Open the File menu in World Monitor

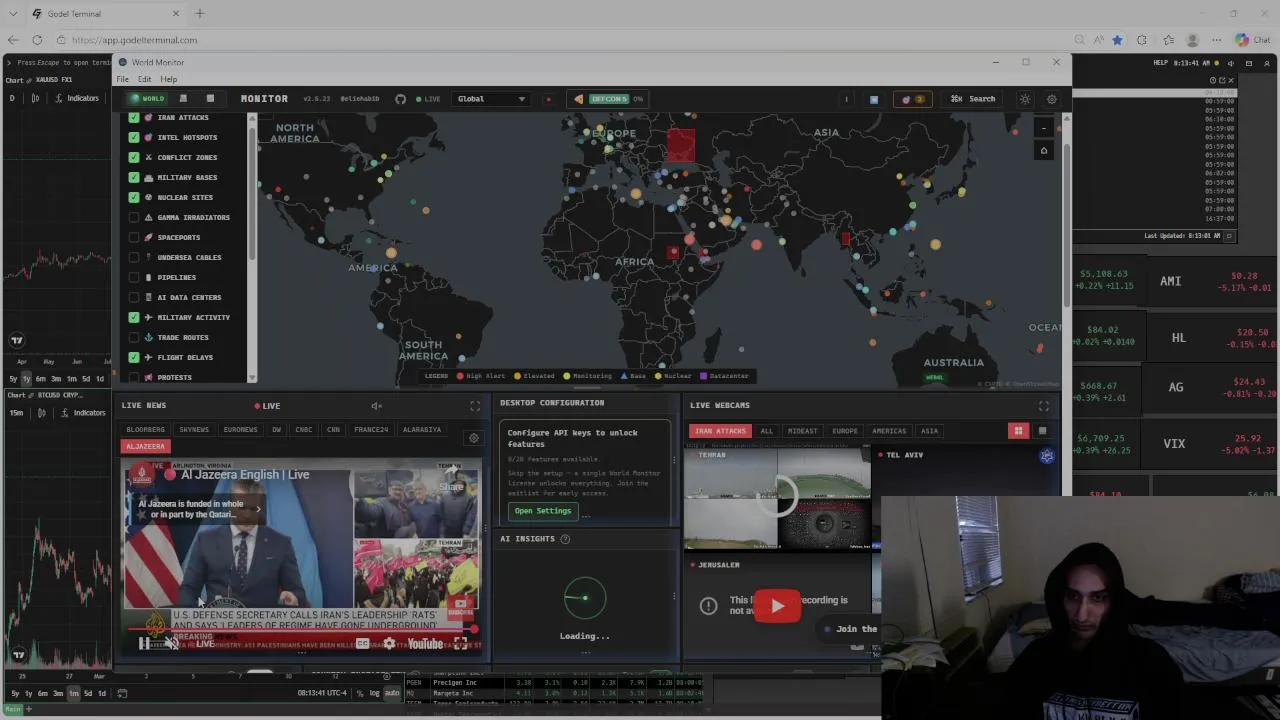click(123, 79)
